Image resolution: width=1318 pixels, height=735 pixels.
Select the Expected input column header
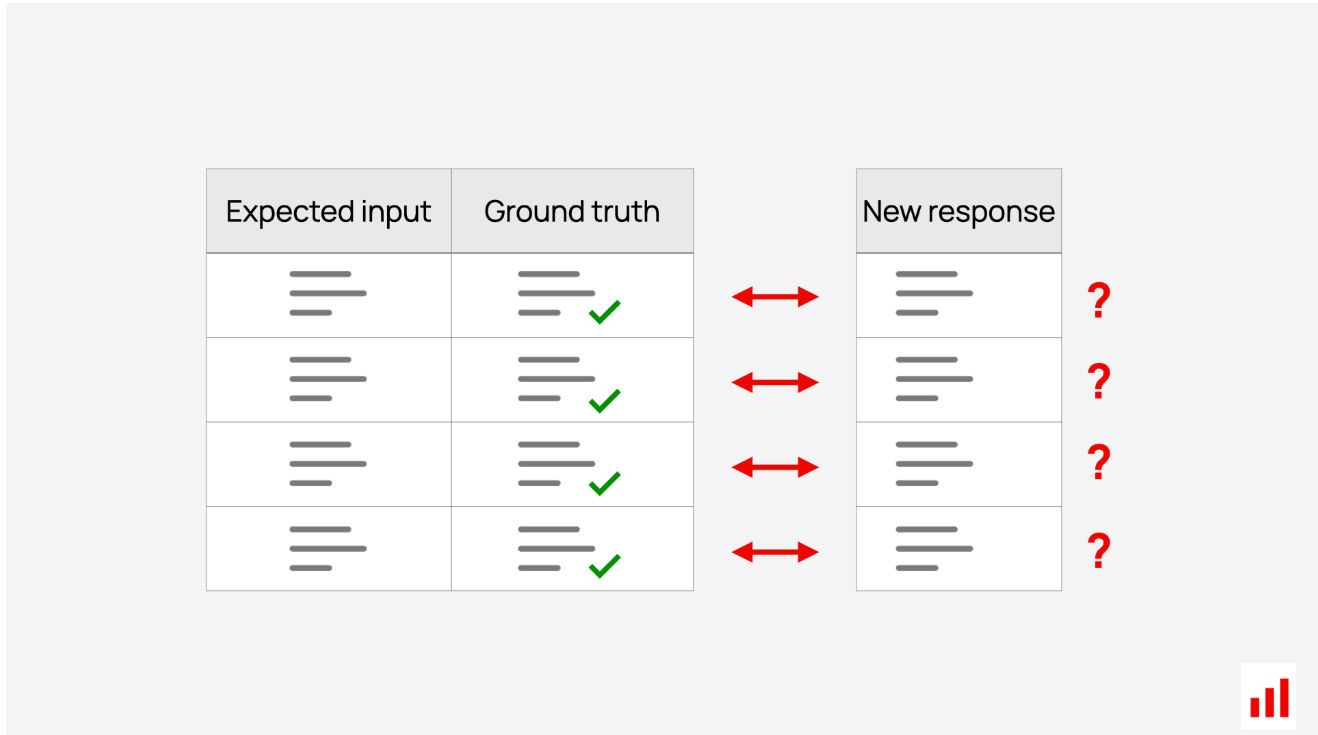pyautogui.click(x=329, y=211)
